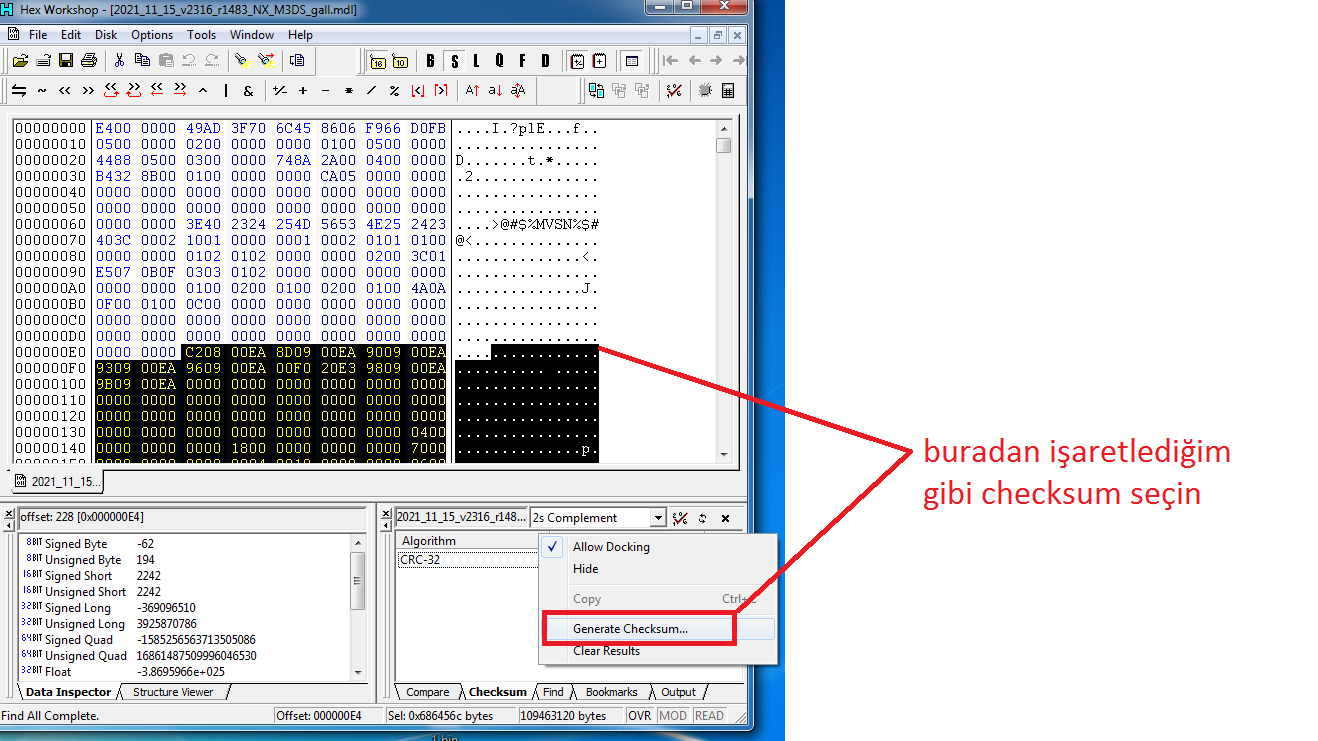Switch to the Compare tab
This screenshot has height=741, width=1318.
pyautogui.click(x=427, y=692)
